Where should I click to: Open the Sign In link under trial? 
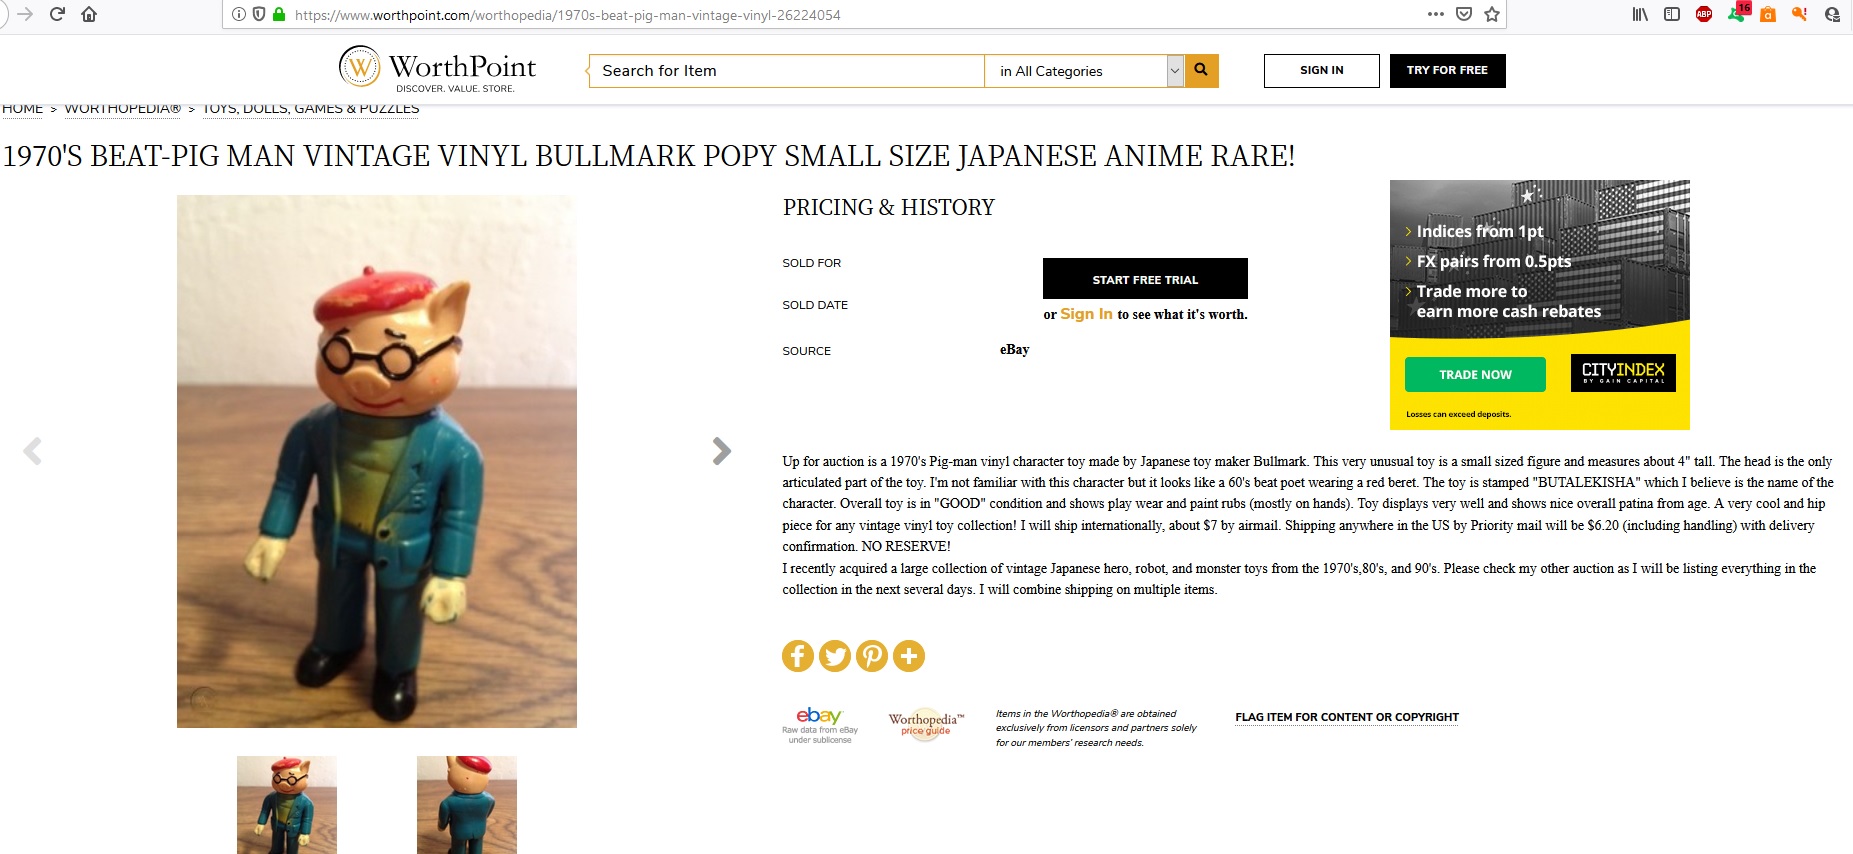click(x=1086, y=314)
